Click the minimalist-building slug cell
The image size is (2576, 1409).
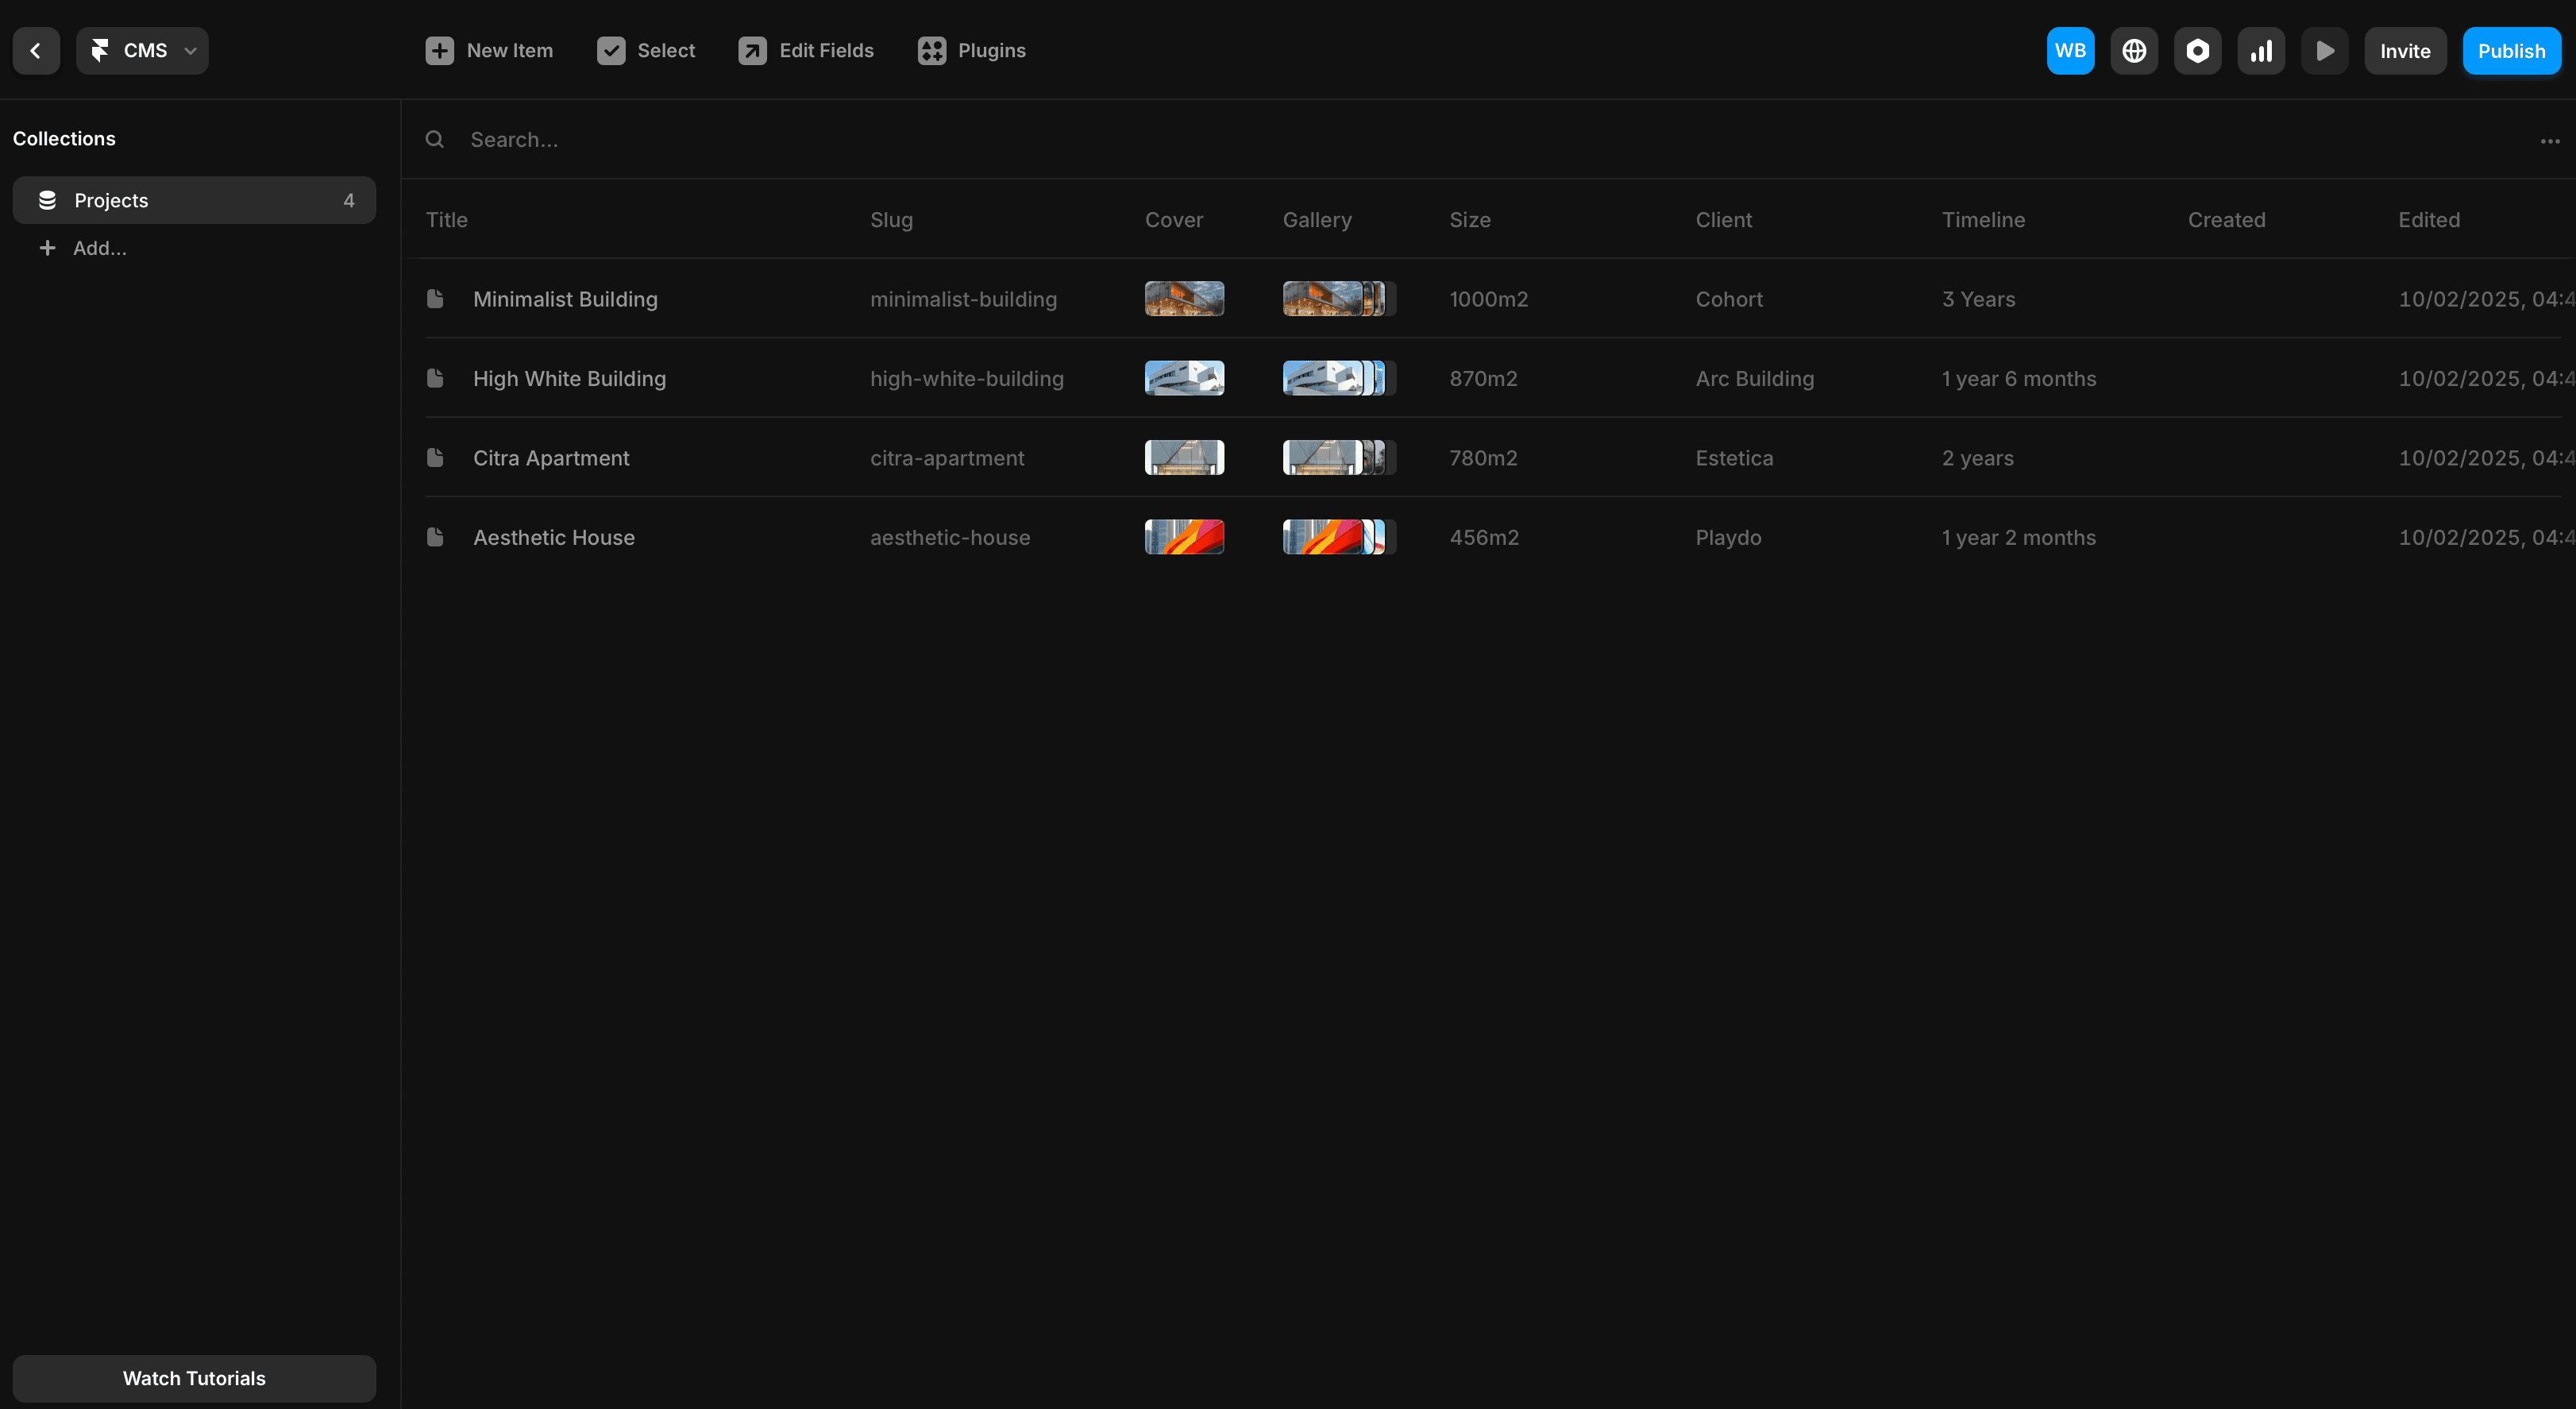click(963, 299)
